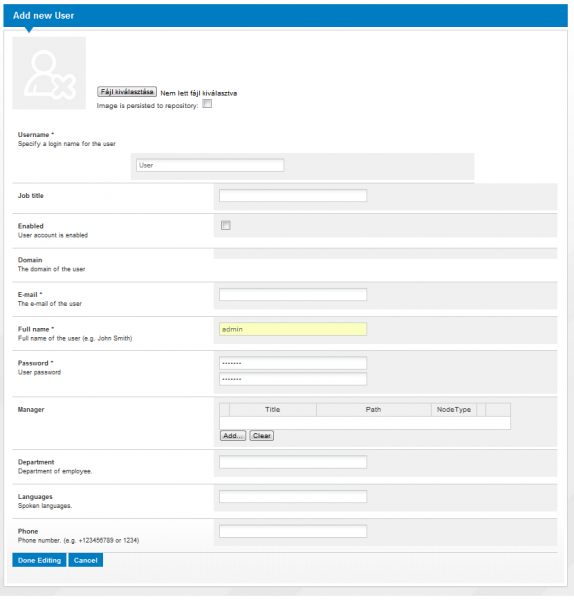
Task: Click the Job title input field
Action: [x=293, y=196]
